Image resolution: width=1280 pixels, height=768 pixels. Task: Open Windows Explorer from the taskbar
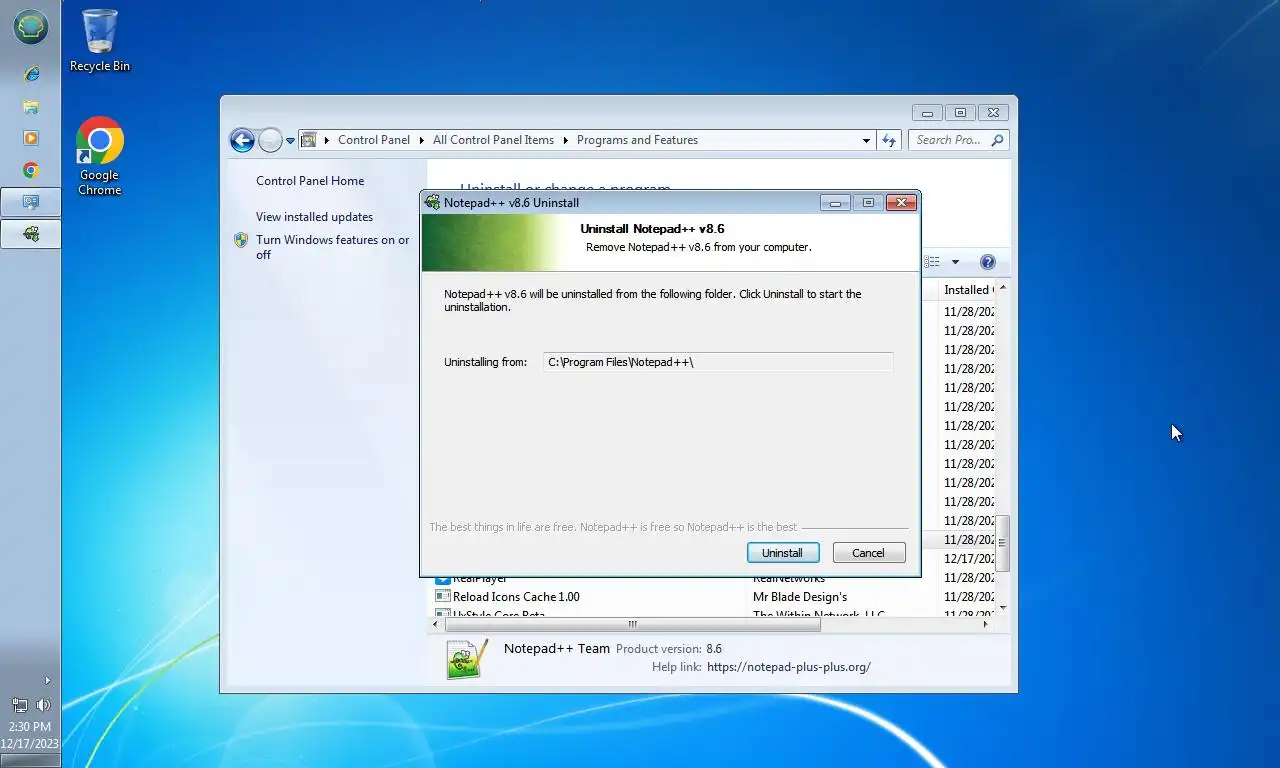point(31,107)
